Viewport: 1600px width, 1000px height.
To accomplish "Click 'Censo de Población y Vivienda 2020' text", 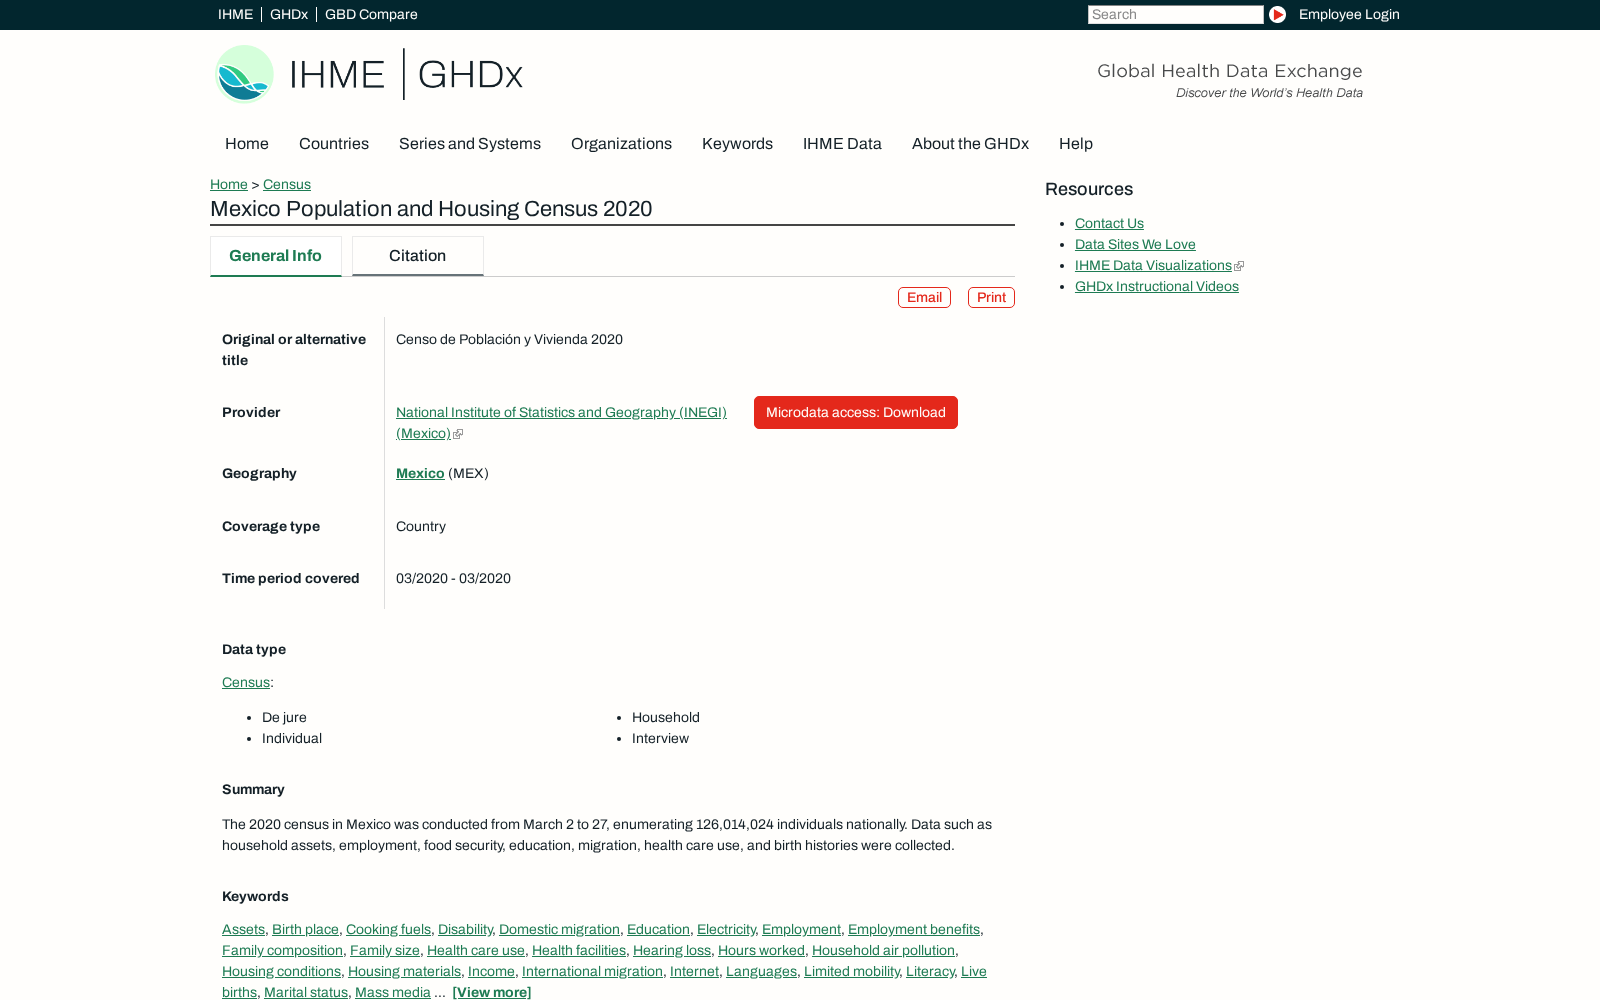I will [x=509, y=339].
